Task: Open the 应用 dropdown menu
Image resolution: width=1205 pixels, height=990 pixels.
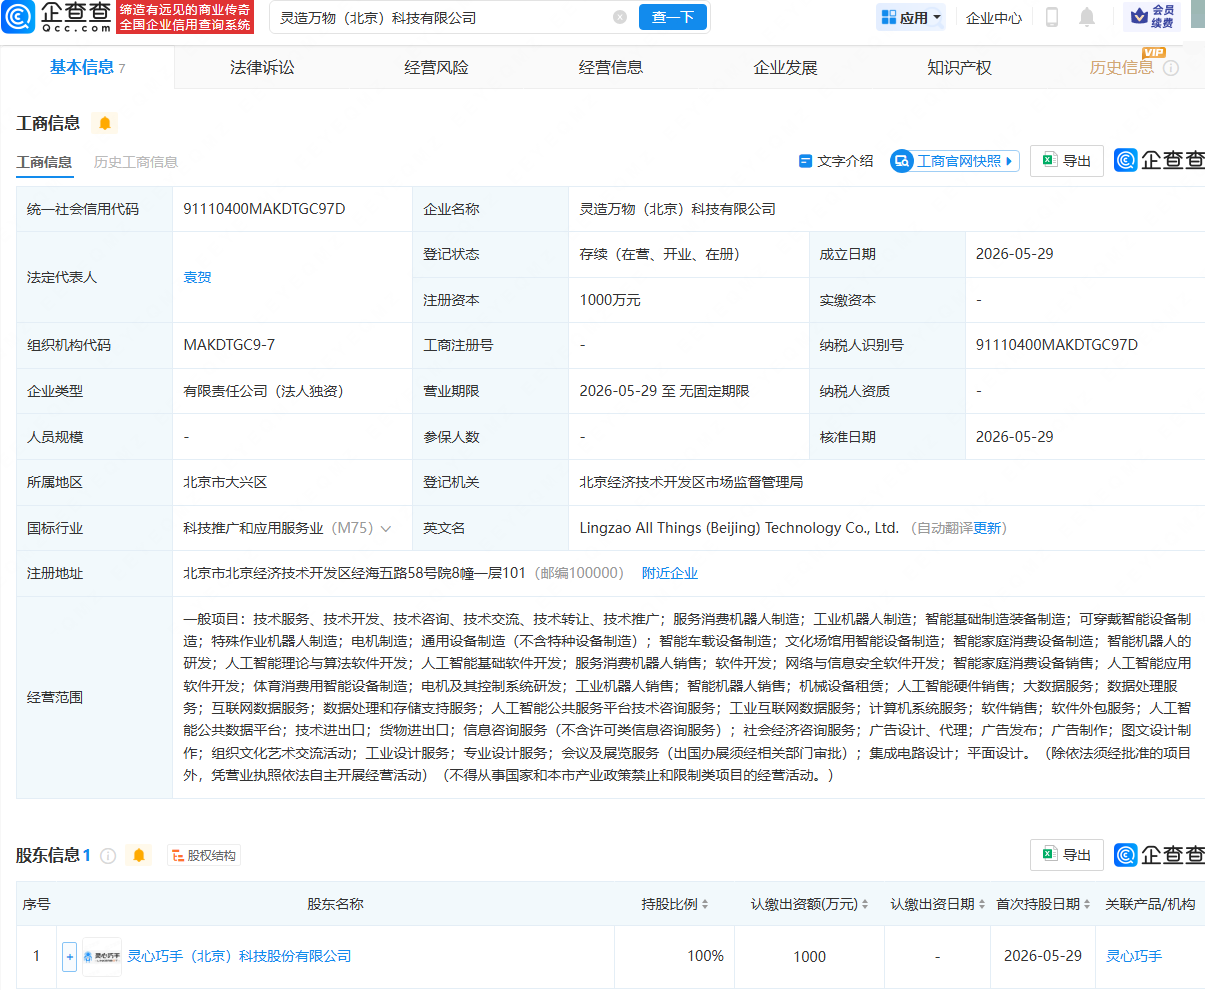Action: tap(911, 17)
